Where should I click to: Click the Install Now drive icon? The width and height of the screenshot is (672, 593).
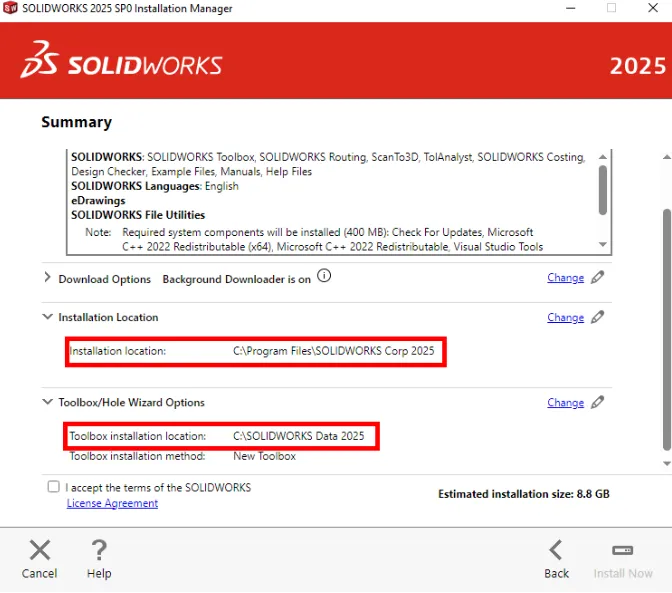623,550
